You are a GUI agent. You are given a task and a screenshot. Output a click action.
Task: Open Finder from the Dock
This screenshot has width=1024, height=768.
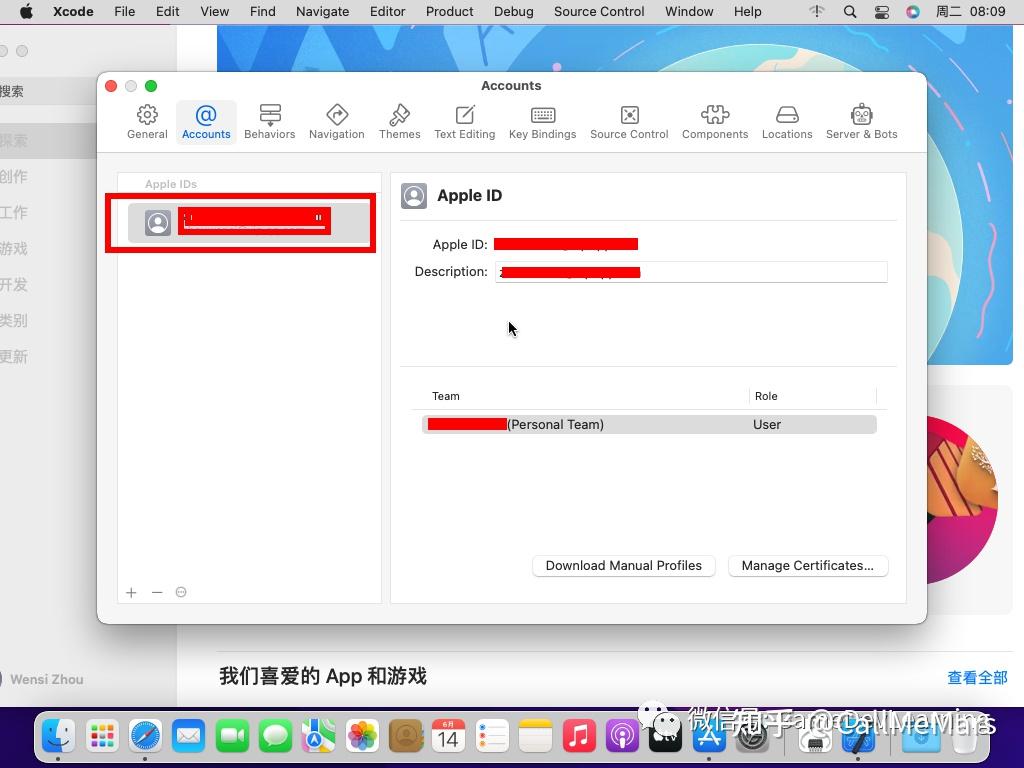tap(59, 736)
